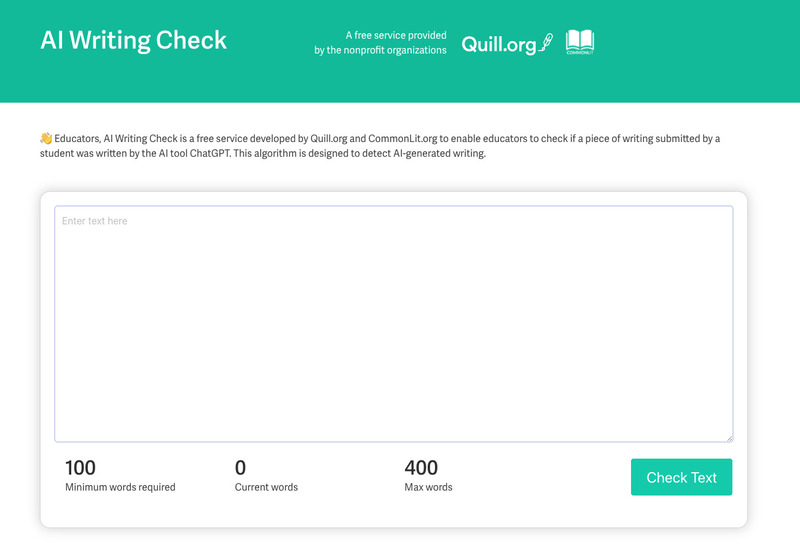This screenshot has height=549, width=800.
Task: Click the 400 max words number
Action: pos(421,467)
